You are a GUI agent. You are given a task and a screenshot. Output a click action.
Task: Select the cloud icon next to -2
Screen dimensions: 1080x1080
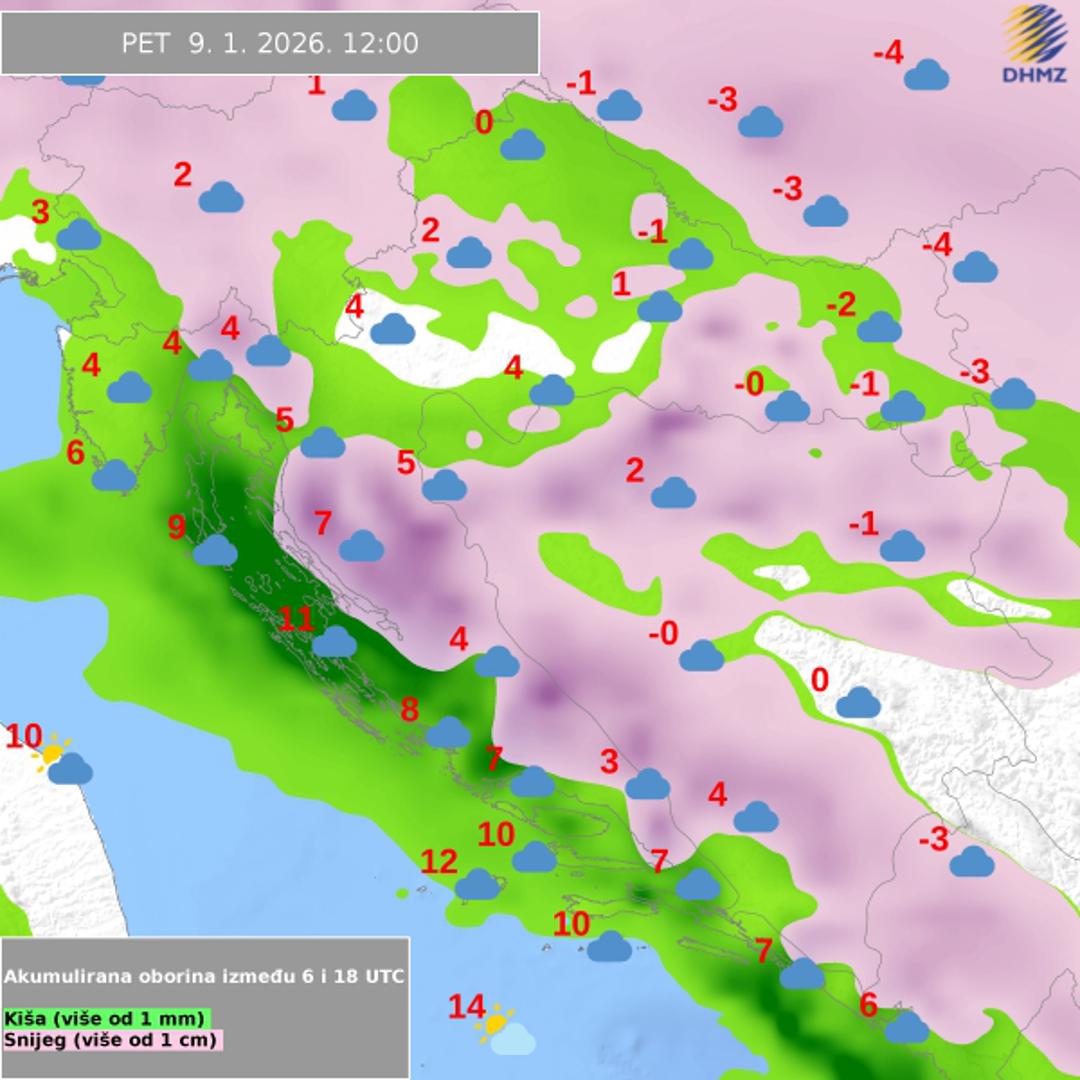[x=880, y=327]
